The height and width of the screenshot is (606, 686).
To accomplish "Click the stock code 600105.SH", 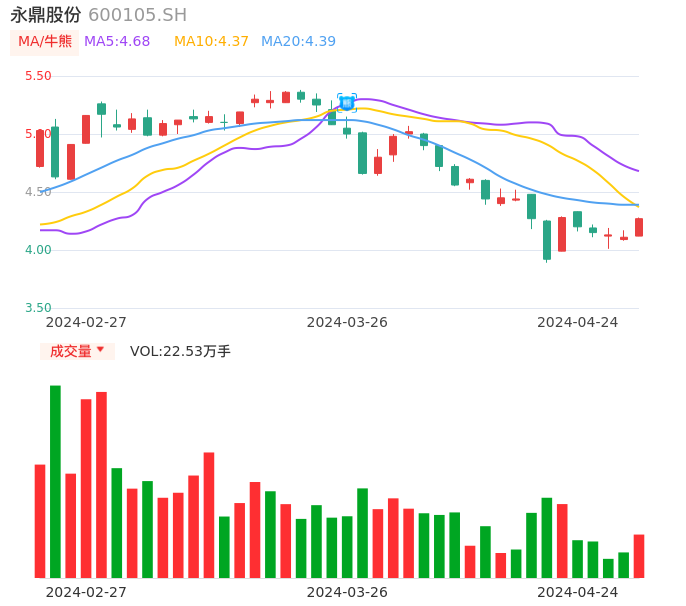I will [137, 15].
